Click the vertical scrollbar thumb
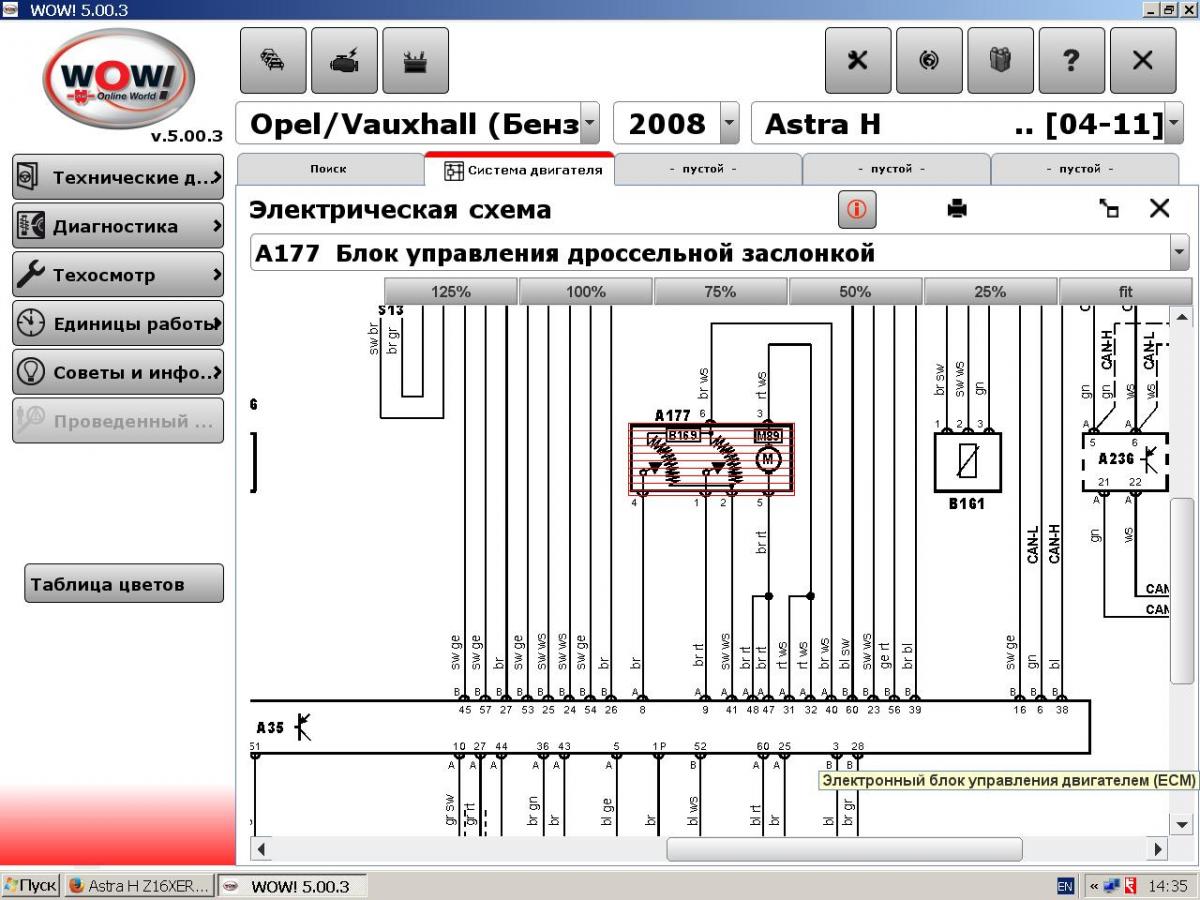 click(1182, 590)
